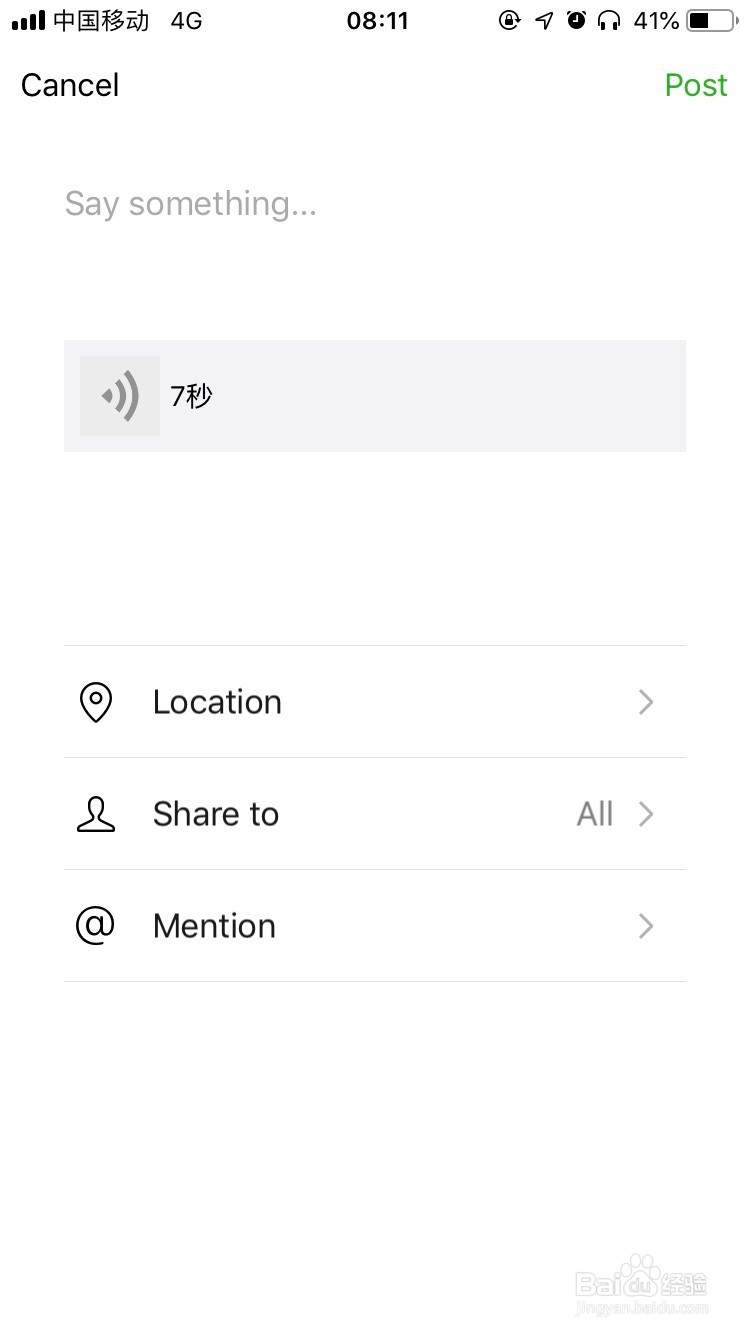Open the Mention menu item
Viewport: 750px width, 1334px height.
coord(214,926)
